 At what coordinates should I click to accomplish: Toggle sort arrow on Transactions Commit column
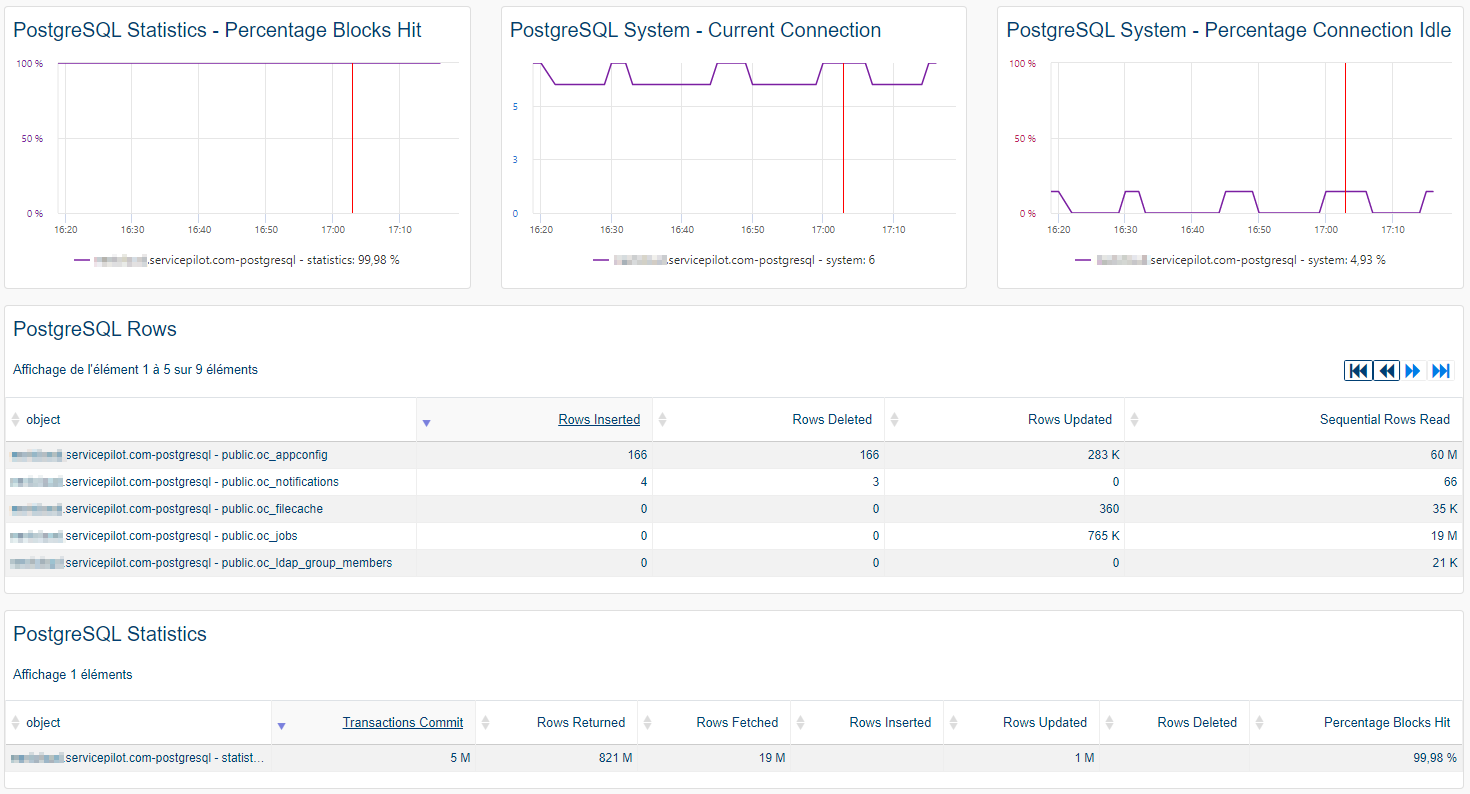[281, 726]
